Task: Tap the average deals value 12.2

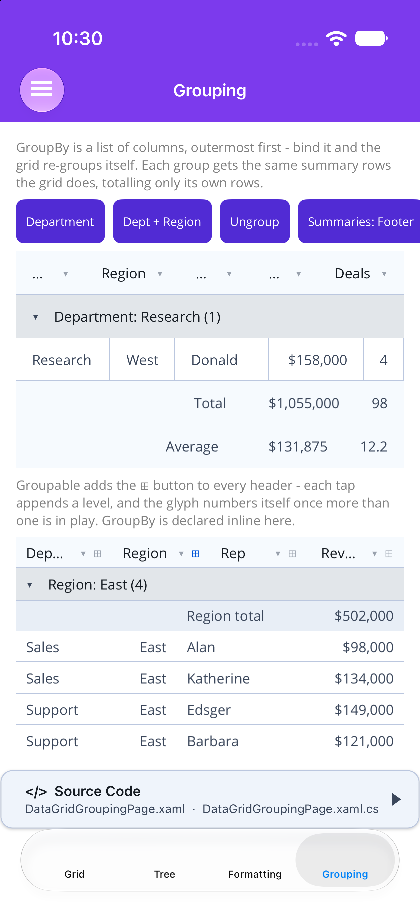Action: (x=373, y=447)
